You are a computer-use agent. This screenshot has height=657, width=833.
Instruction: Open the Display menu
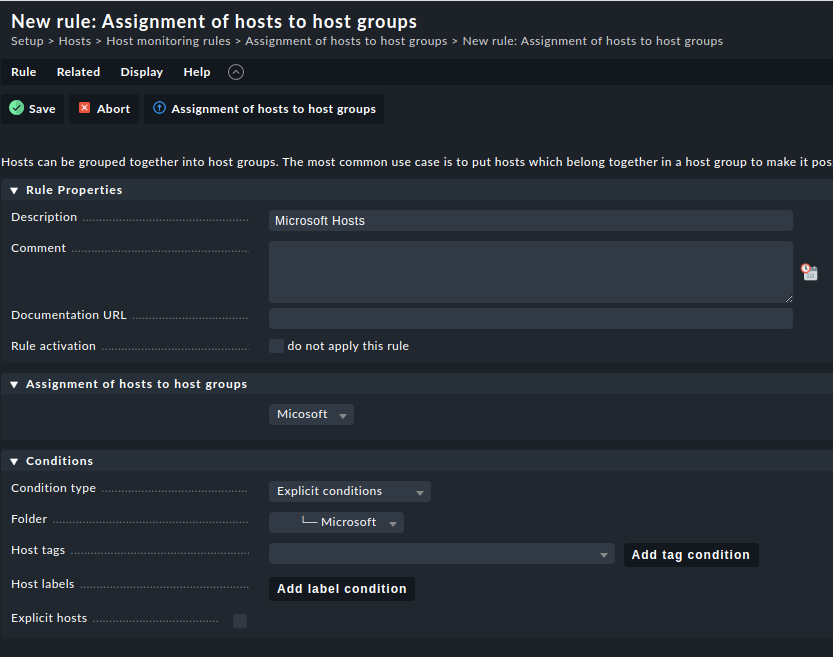pos(142,72)
